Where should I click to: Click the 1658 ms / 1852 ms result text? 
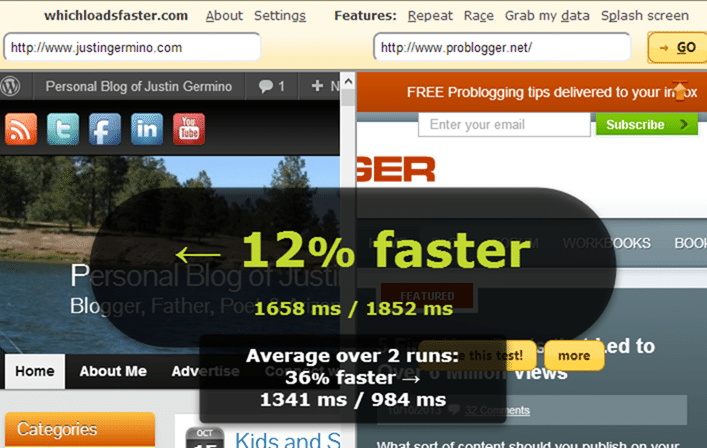click(x=354, y=309)
